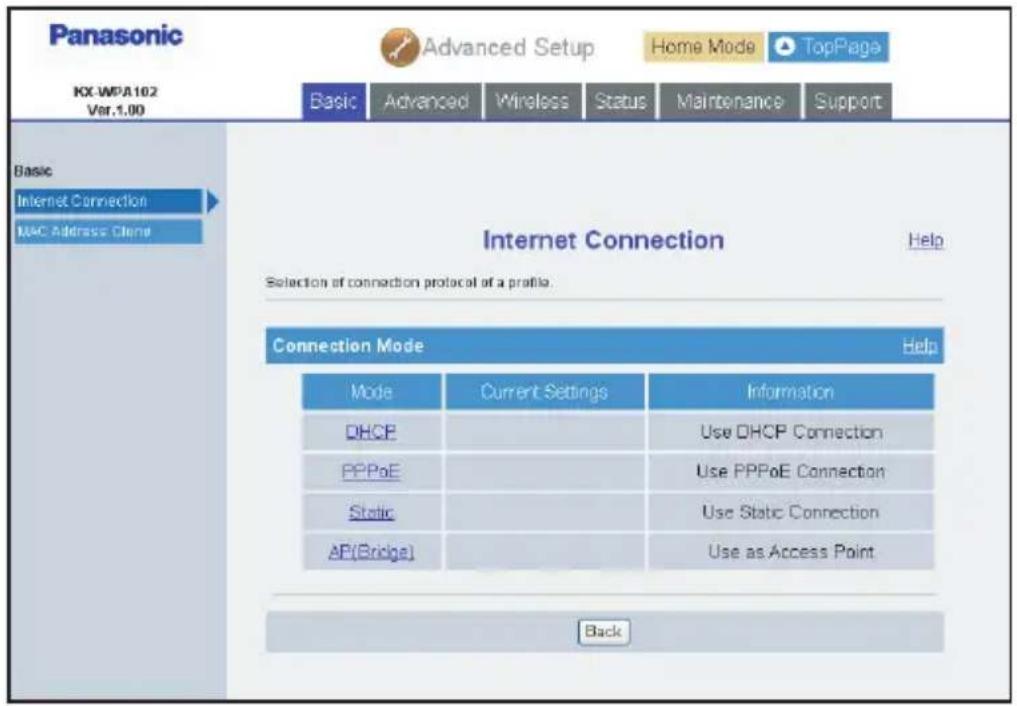This screenshot has height=706, width=1017.
Task: Choose the AP(Bridge) mode
Action: pyautogui.click(x=371, y=552)
